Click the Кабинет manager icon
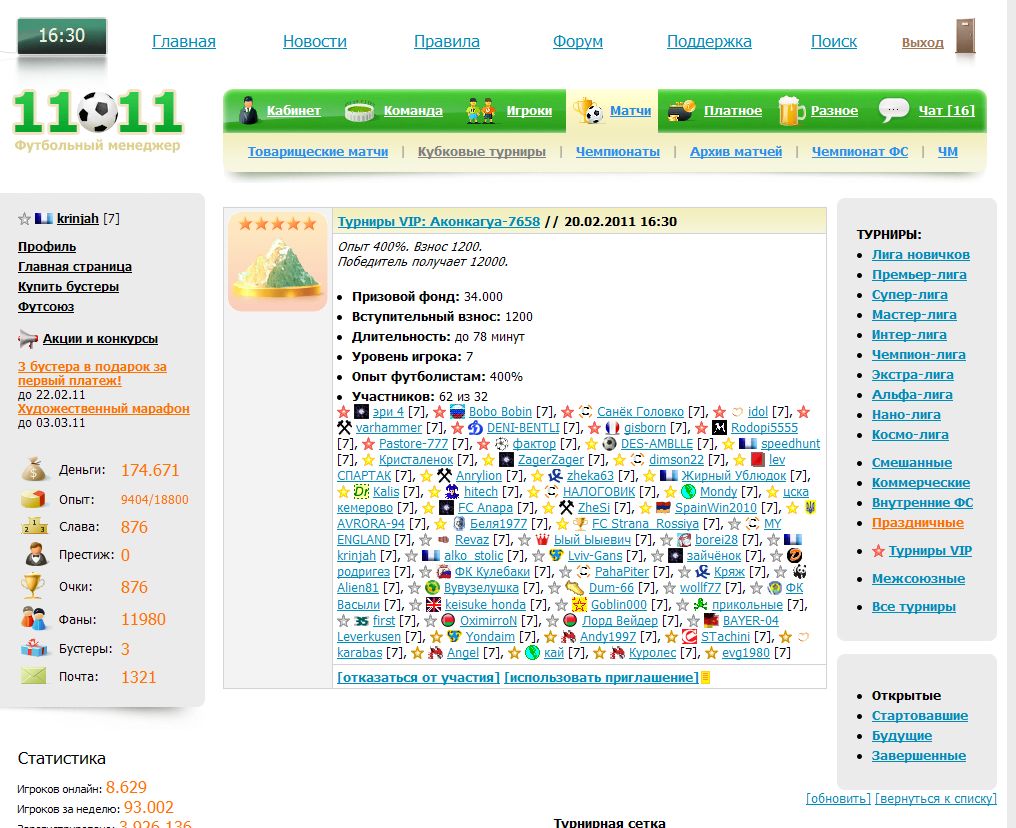Screen dimensions: 1016x828 [248, 110]
